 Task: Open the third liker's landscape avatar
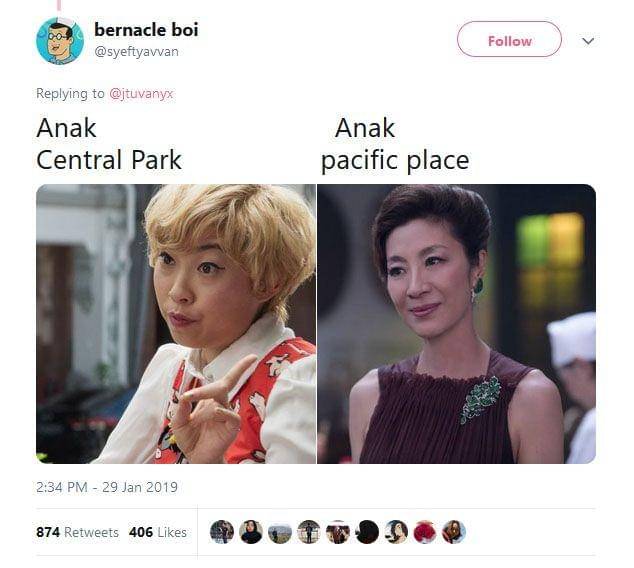coord(280,532)
